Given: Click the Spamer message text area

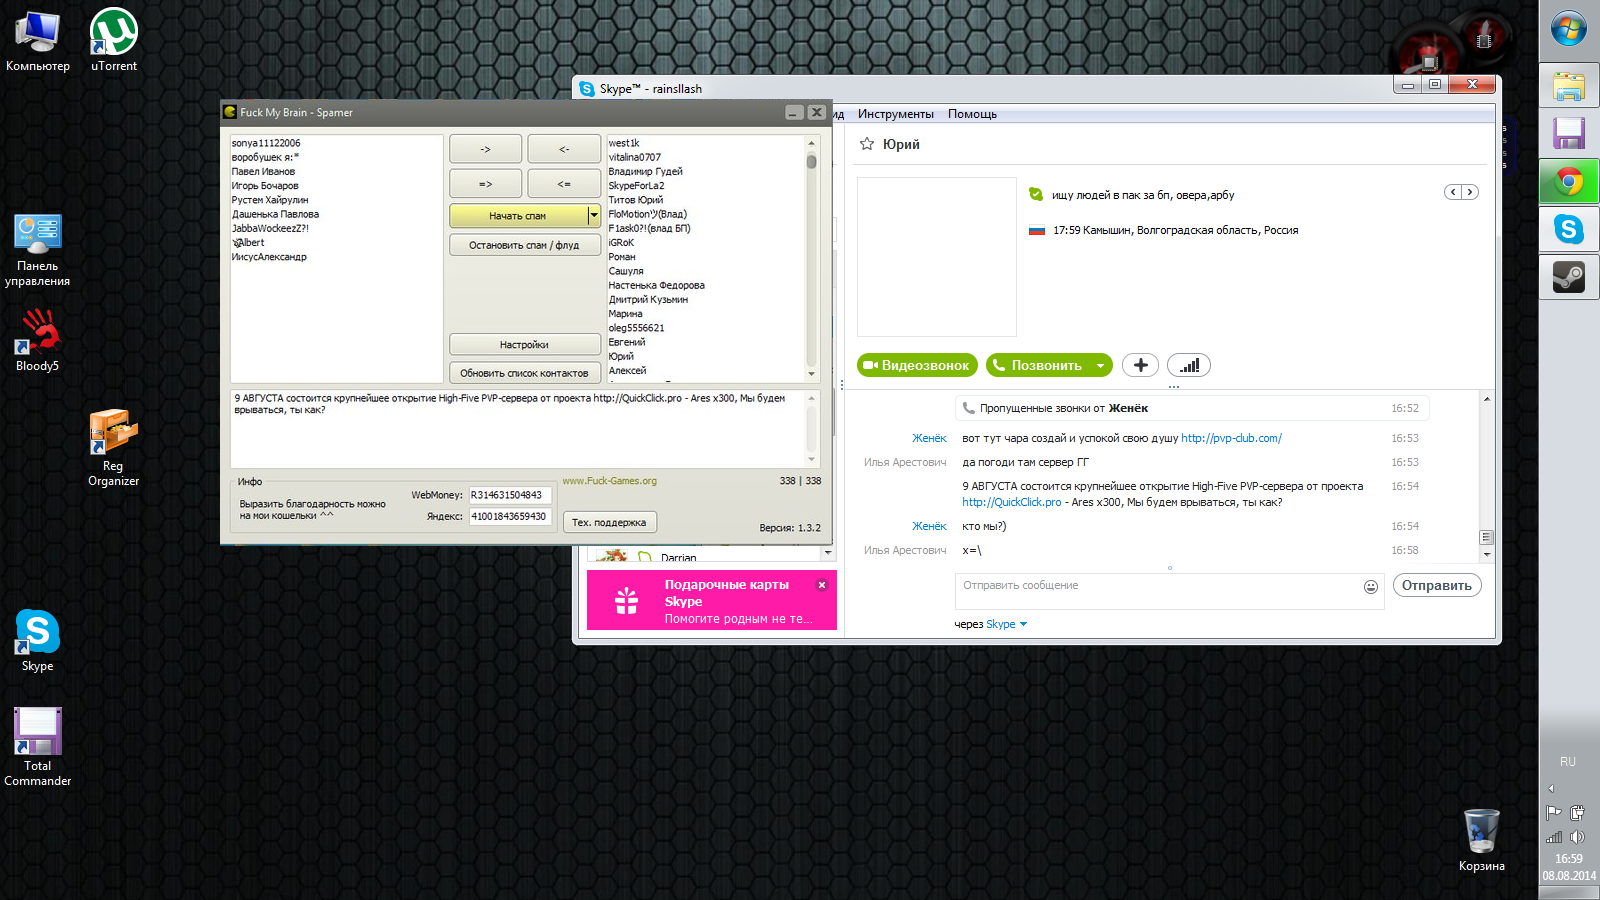Looking at the screenshot, I should pyautogui.click(x=518, y=428).
